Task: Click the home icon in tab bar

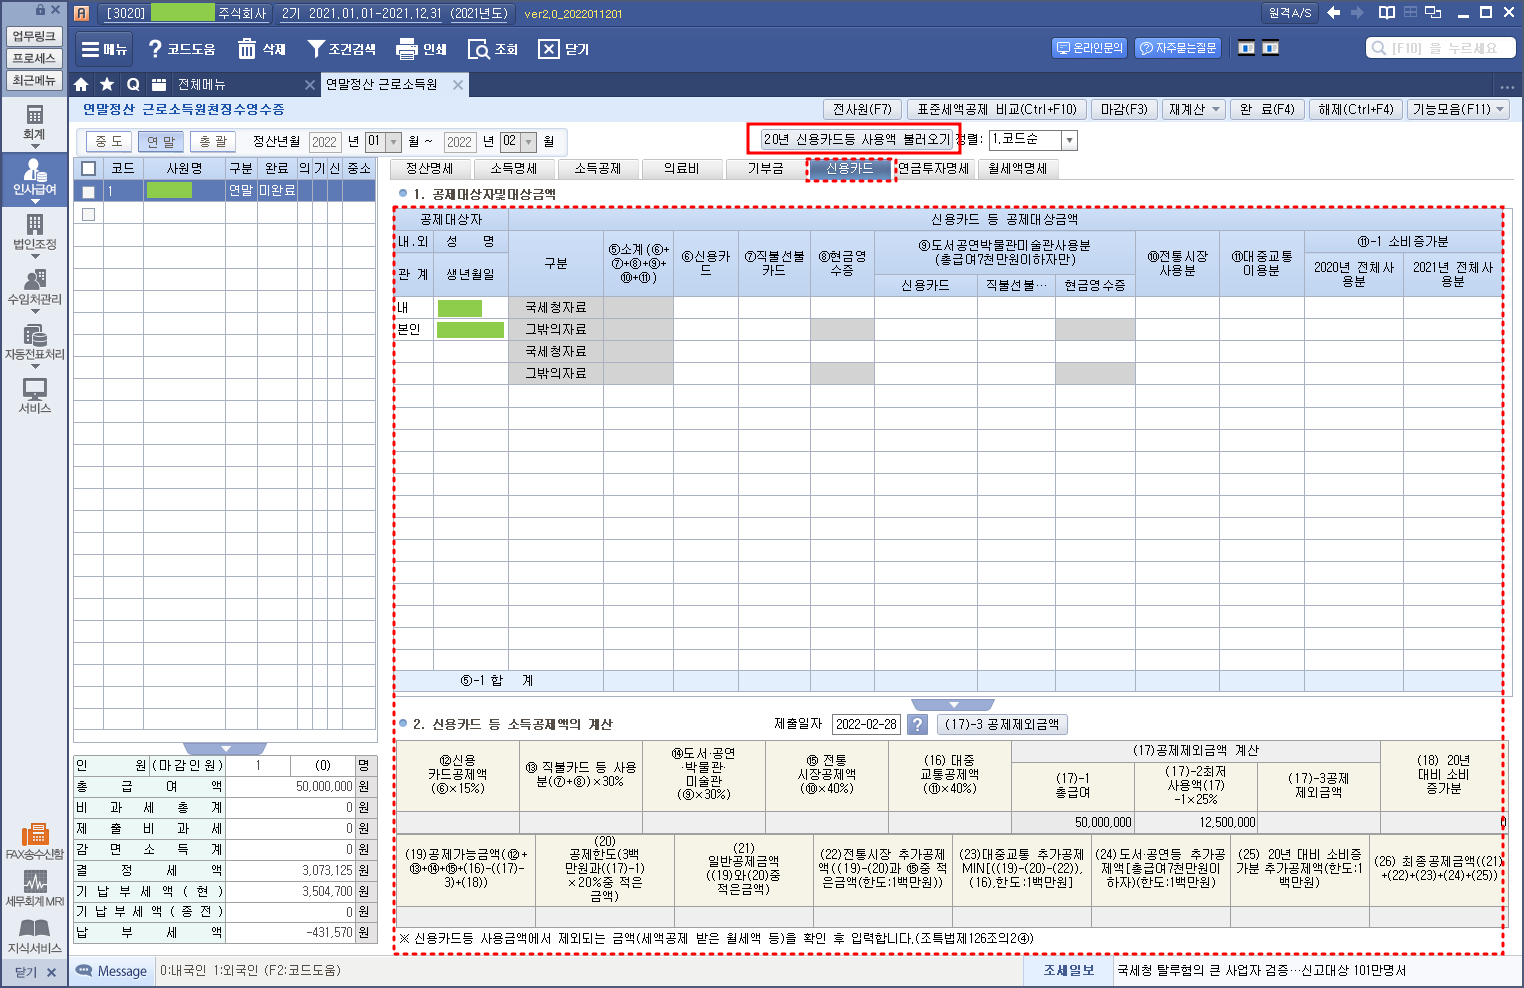Action: pyautogui.click(x=82, y=85)
